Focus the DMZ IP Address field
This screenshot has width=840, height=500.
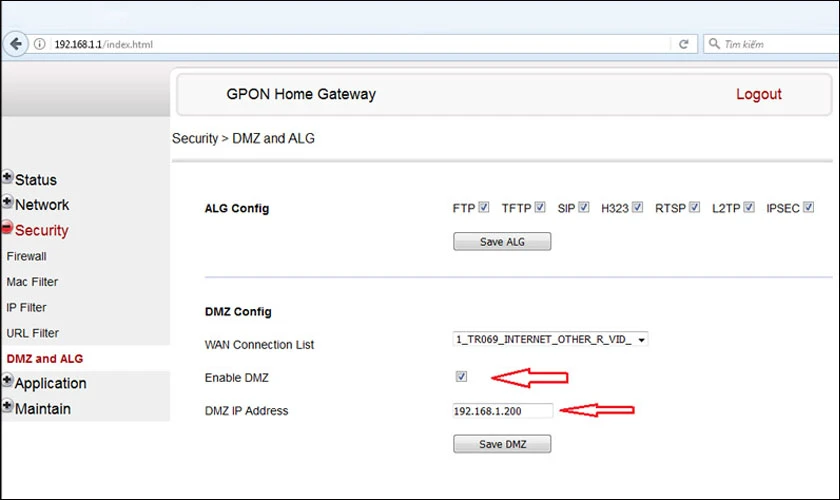point(502,411)
